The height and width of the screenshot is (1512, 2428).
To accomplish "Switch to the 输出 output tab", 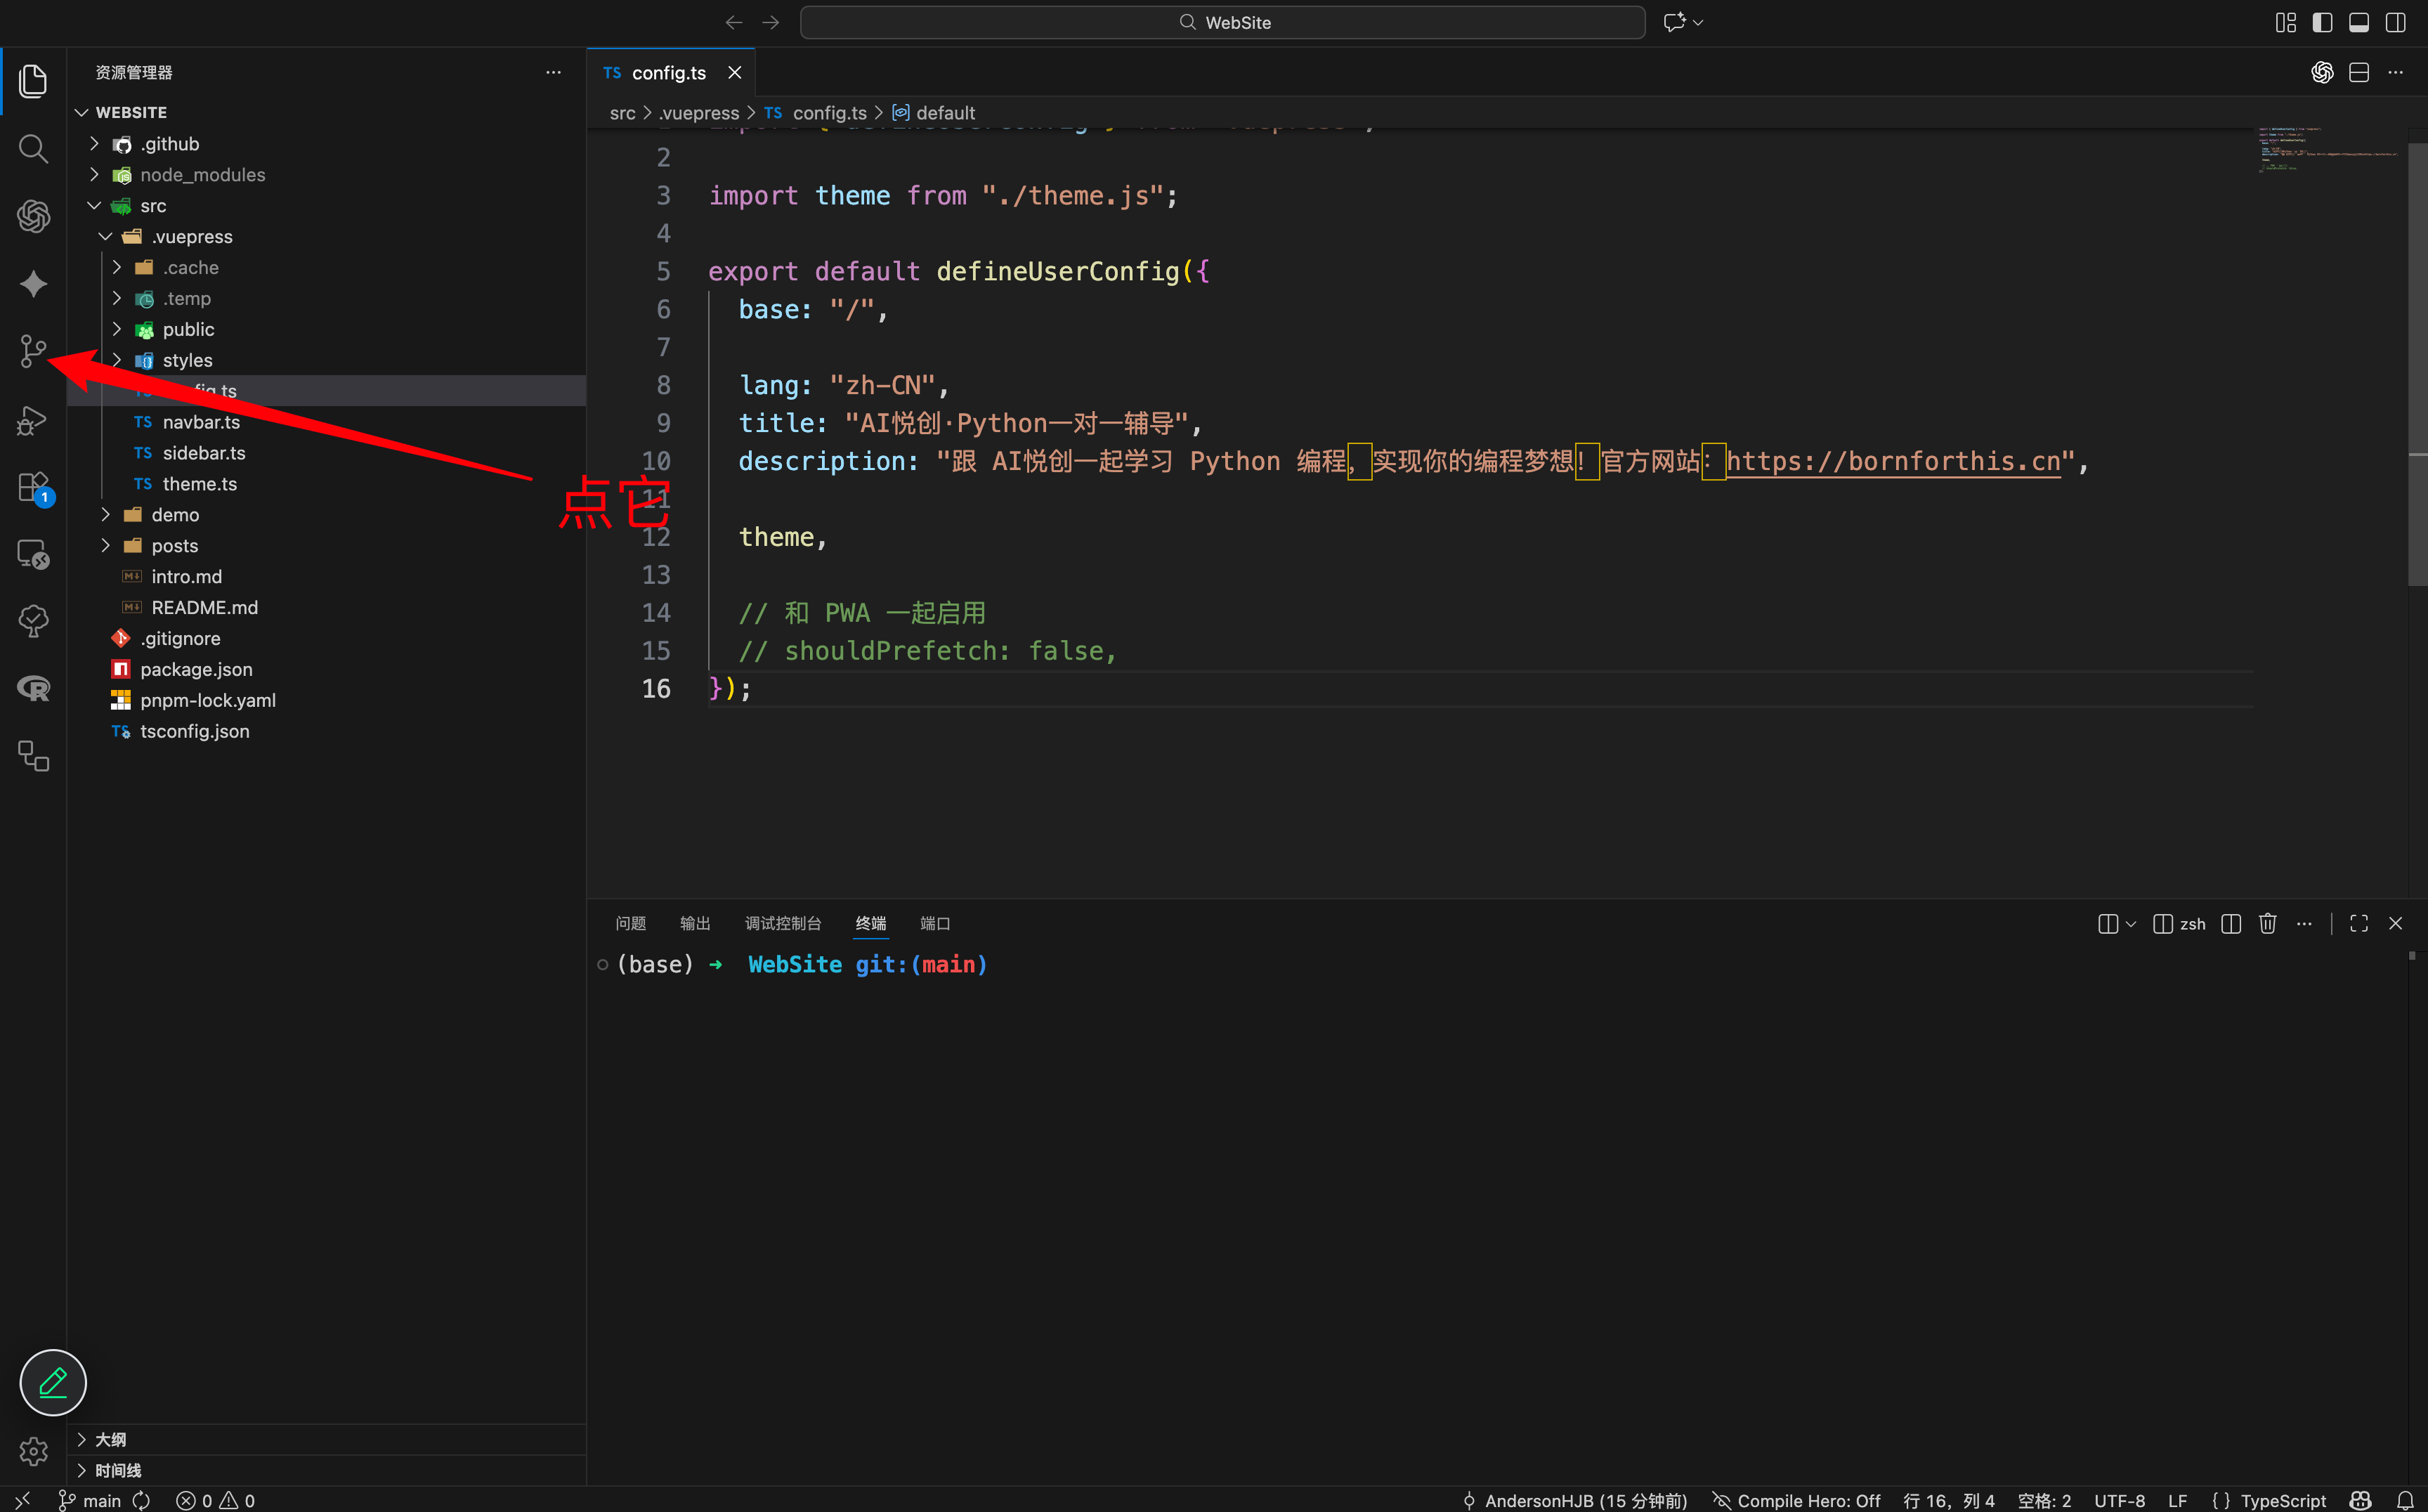I will (695, 923).
